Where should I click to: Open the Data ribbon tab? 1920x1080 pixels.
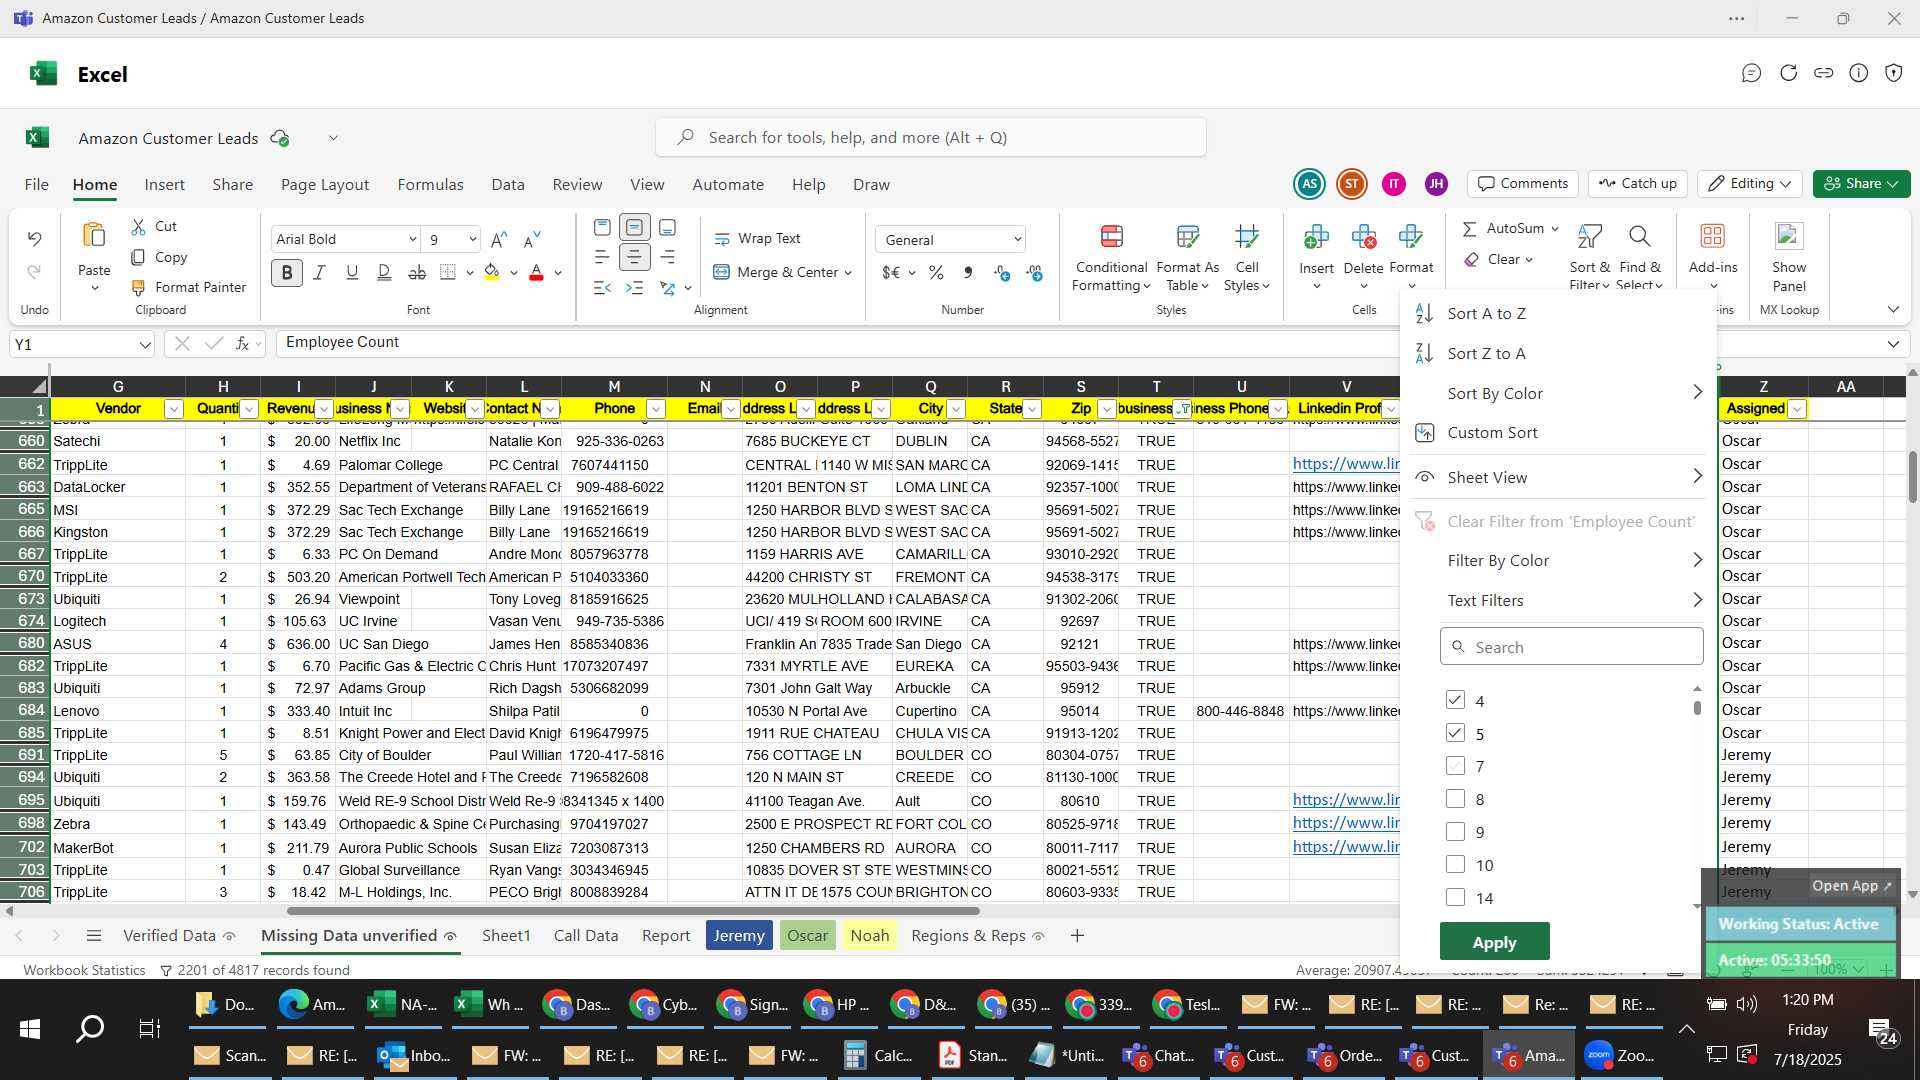(x=508, y=185)
